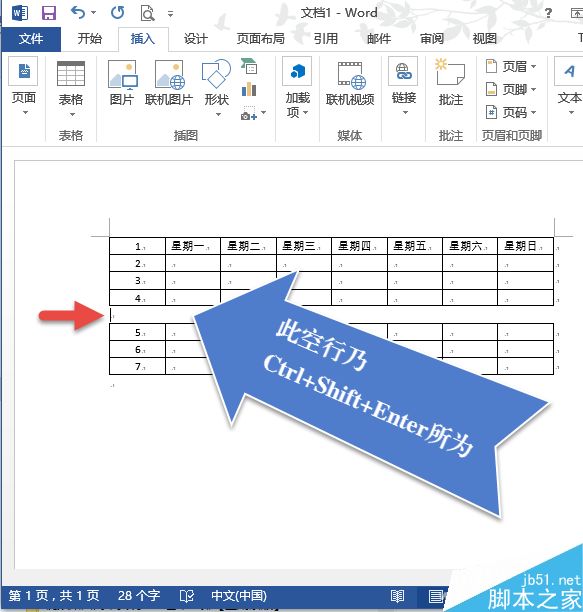
Task: Click the 页面 (Pages) icon
Action: tap(23, 71)
